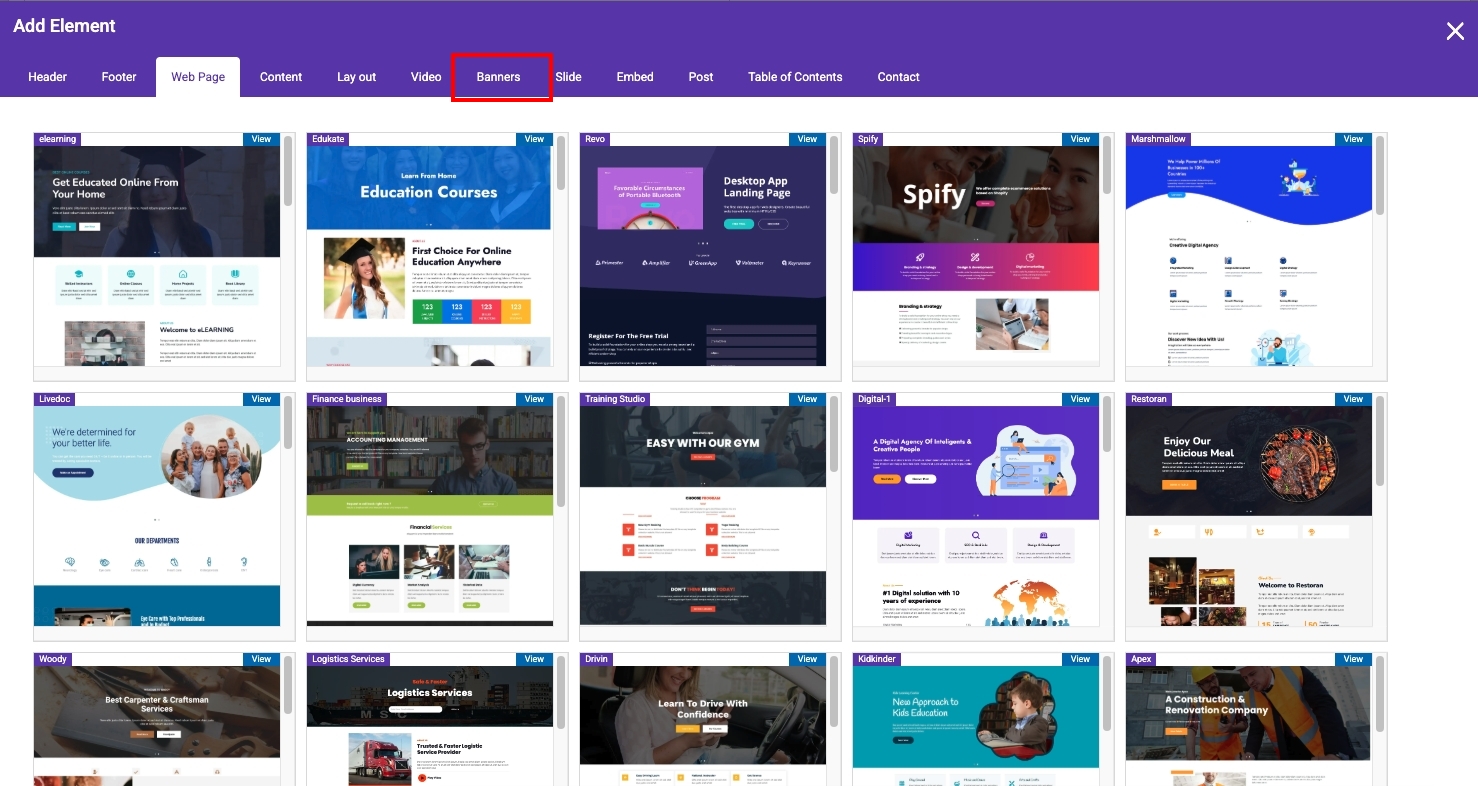Screen dimensions: 1478x786
Task: Close the Add Element dialog
Action: (x=1455, y=31)
